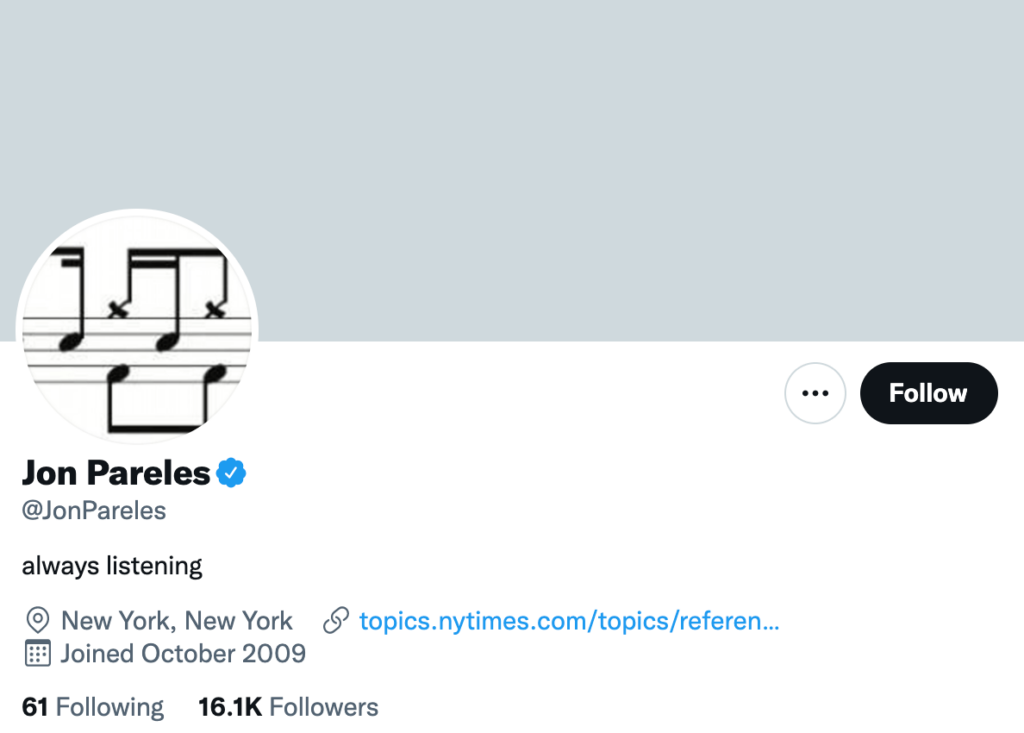
Task: Click the chain link icon
Action: click(x=336, y=621)
